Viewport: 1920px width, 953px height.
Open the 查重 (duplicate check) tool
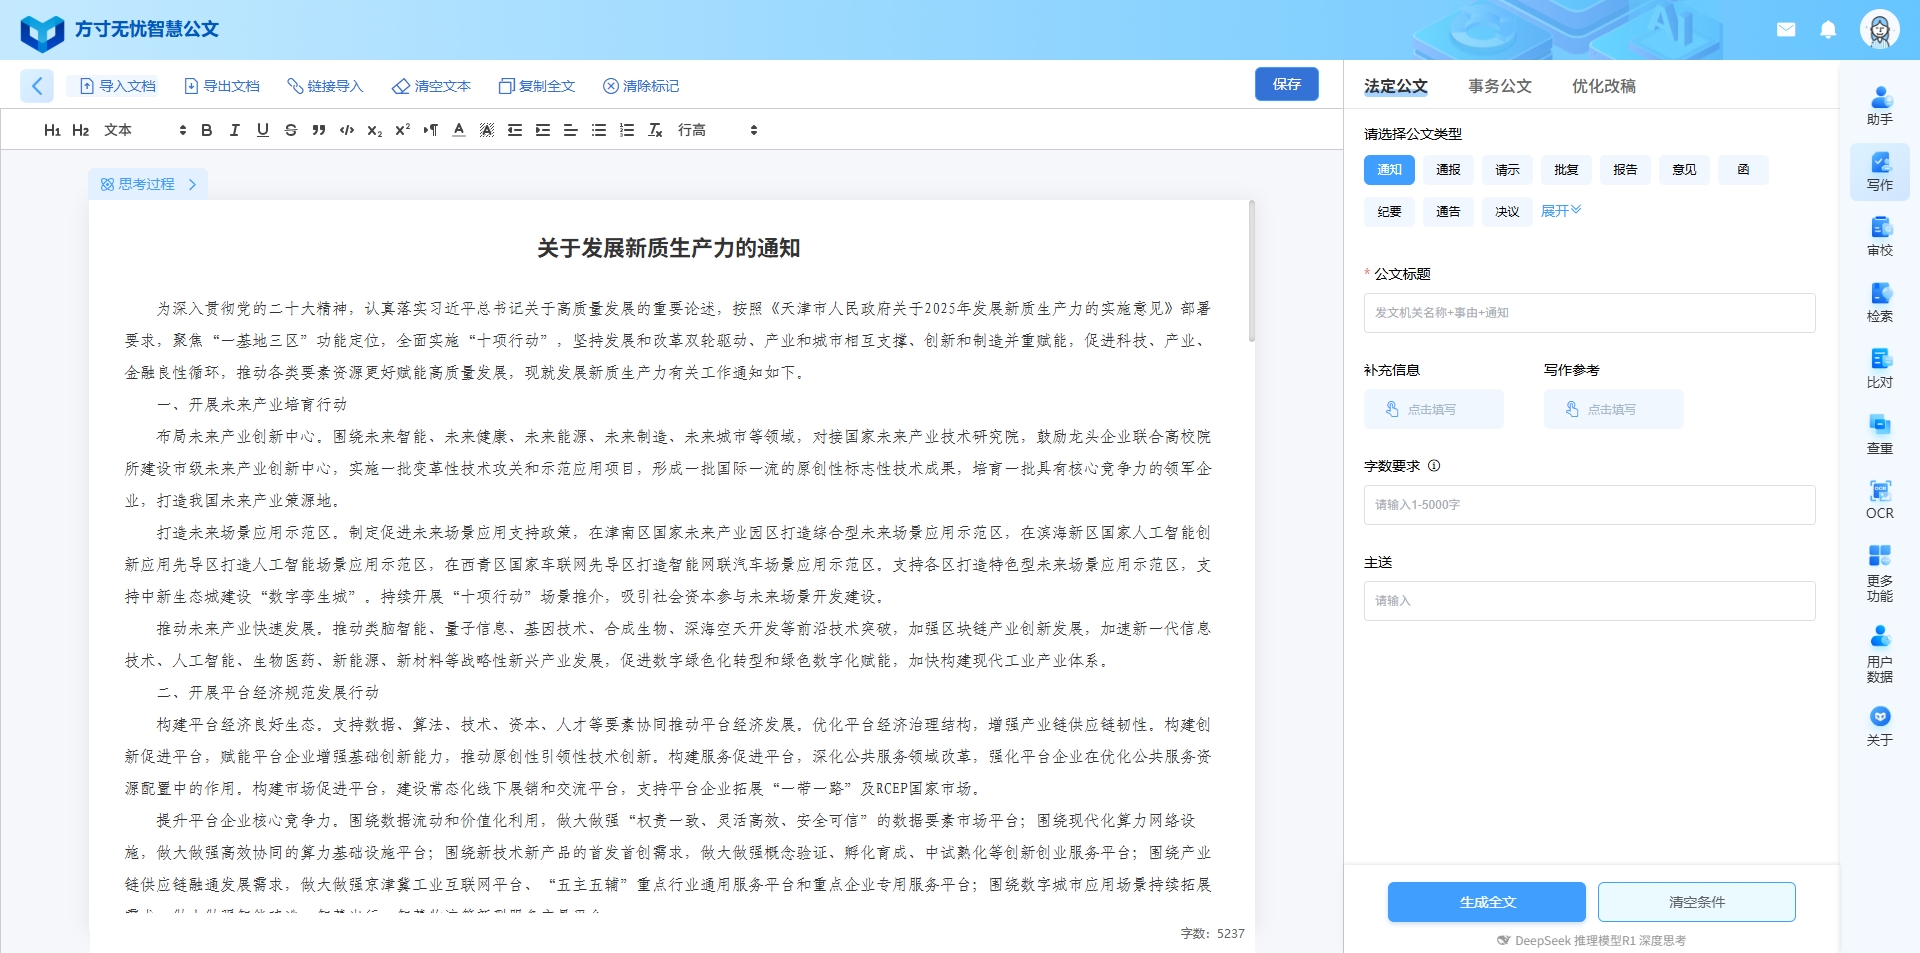[x=1879, y=432]
